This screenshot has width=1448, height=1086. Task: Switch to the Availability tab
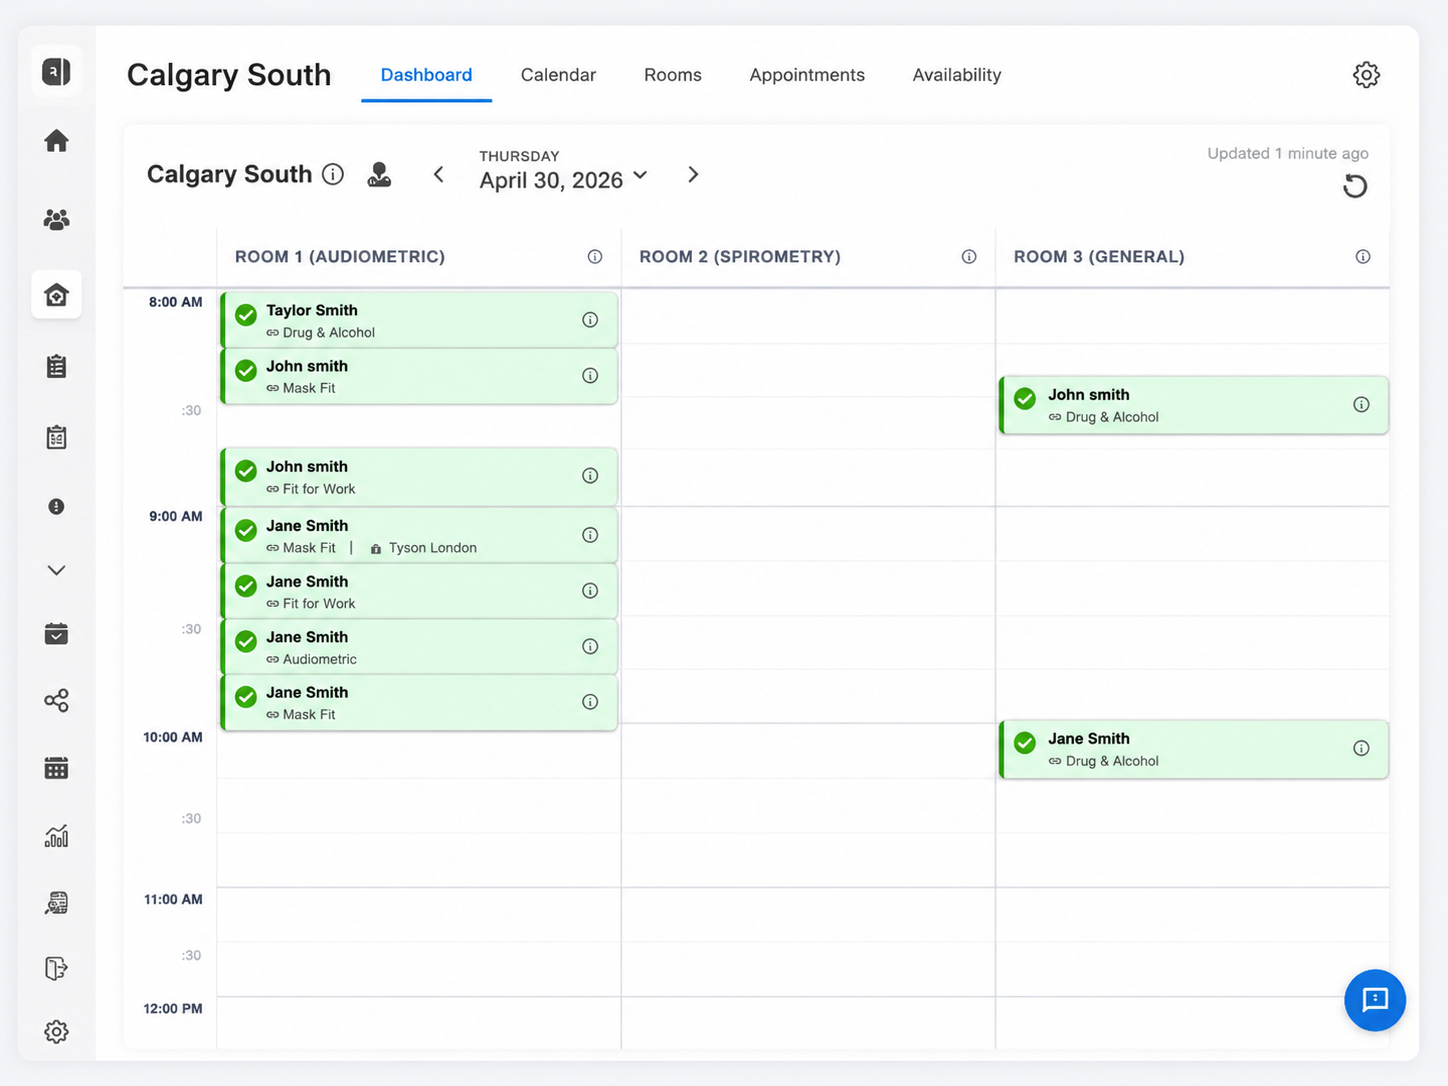coord(957,75)
